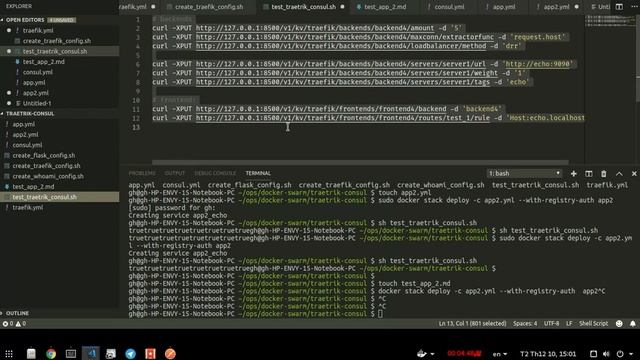Close the terminal panel
Image resolution: width=640 pixels, height=360 pixels.
click(634, 173)
